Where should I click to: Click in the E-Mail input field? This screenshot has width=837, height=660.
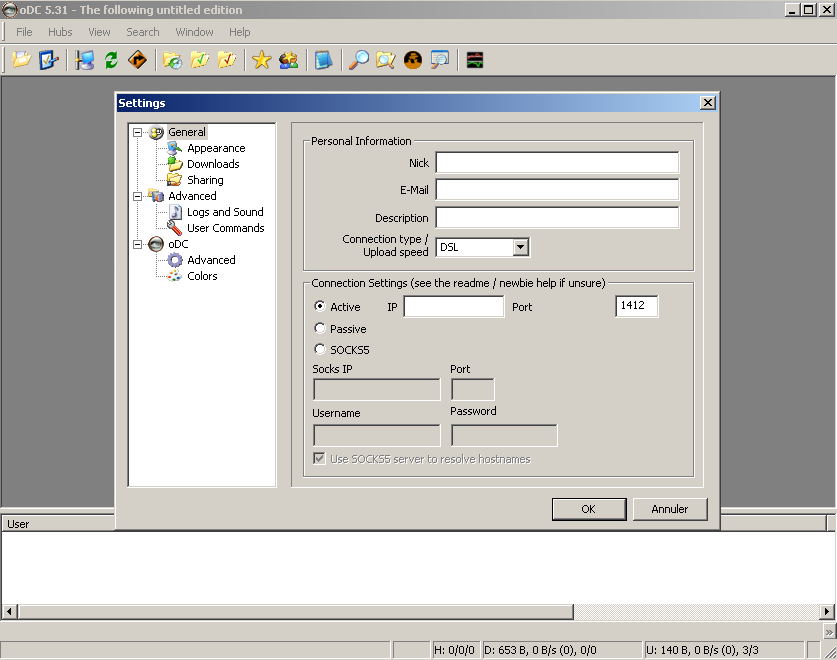click(557, 190)
